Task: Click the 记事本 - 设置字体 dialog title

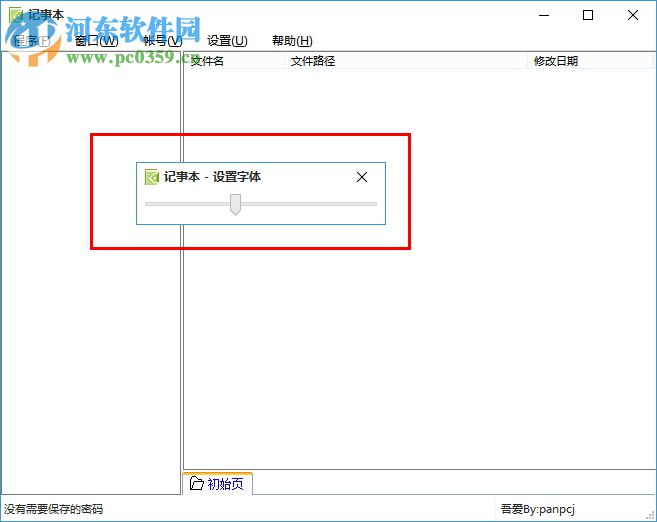Action: (x=212, y=177)
